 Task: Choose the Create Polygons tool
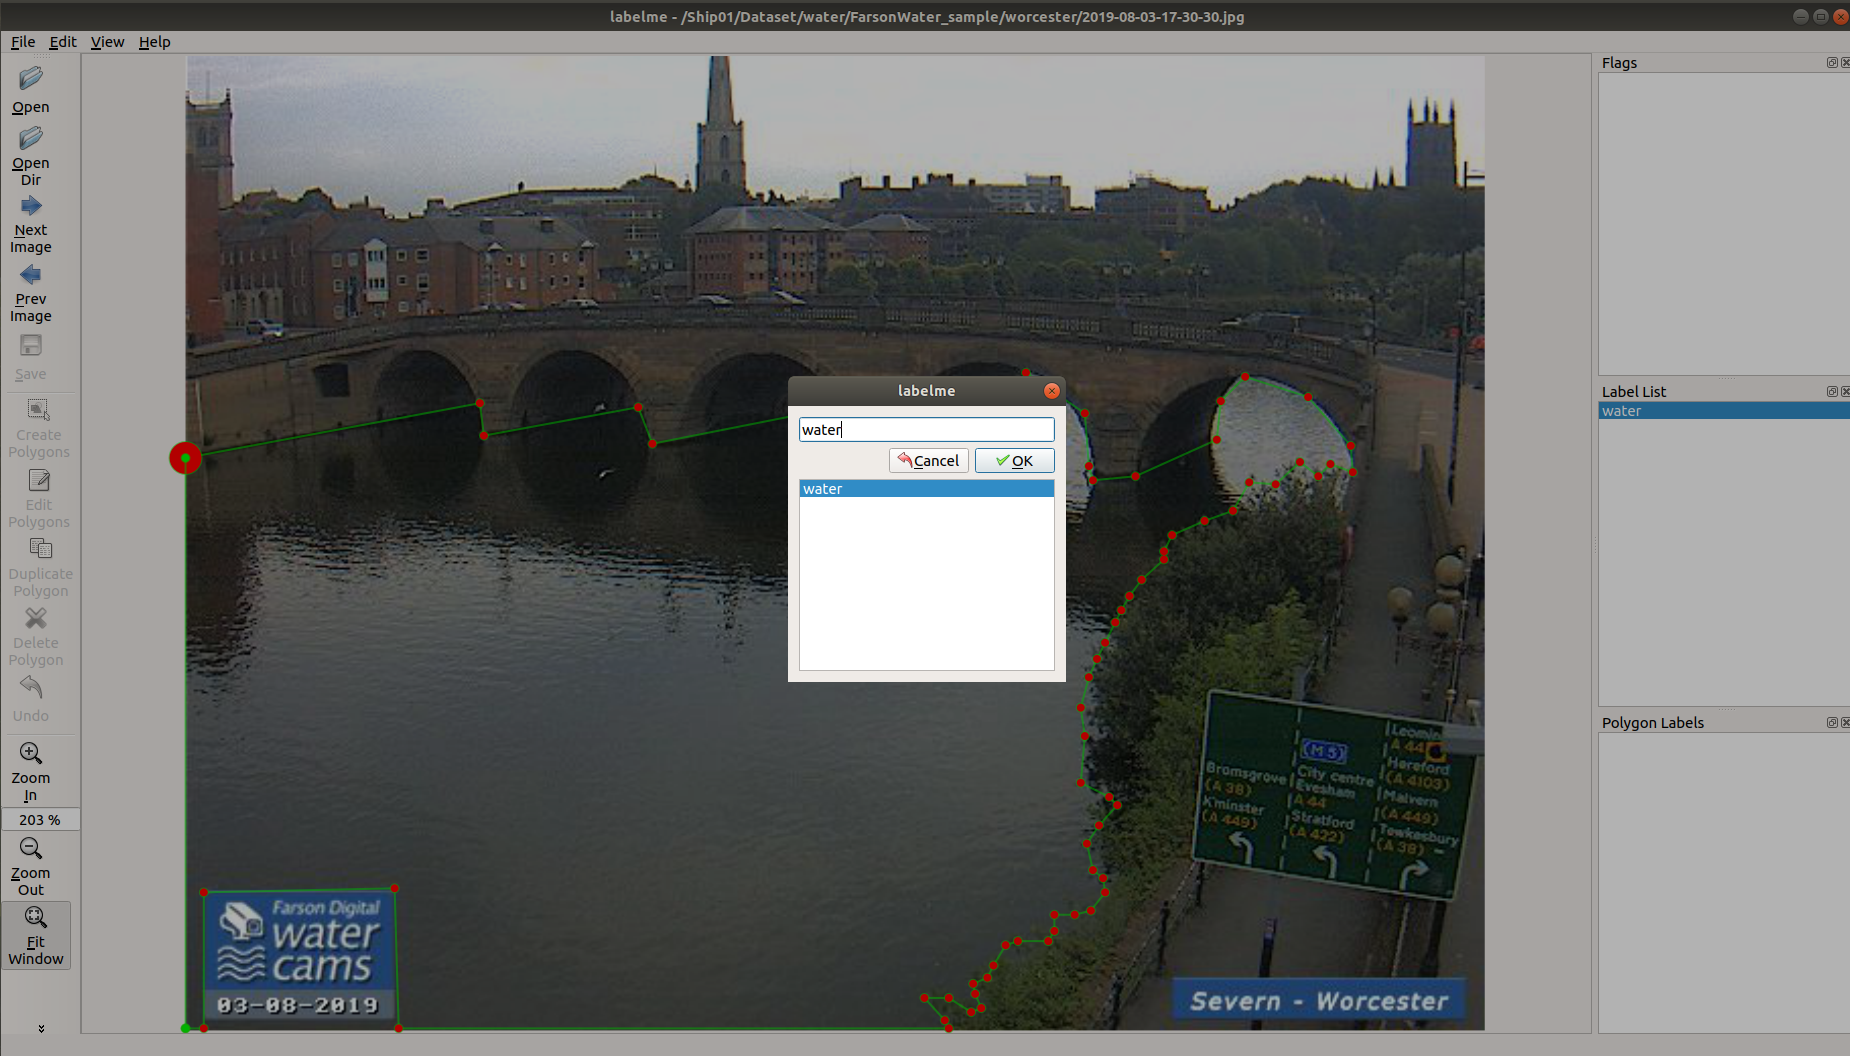(39, 429)
